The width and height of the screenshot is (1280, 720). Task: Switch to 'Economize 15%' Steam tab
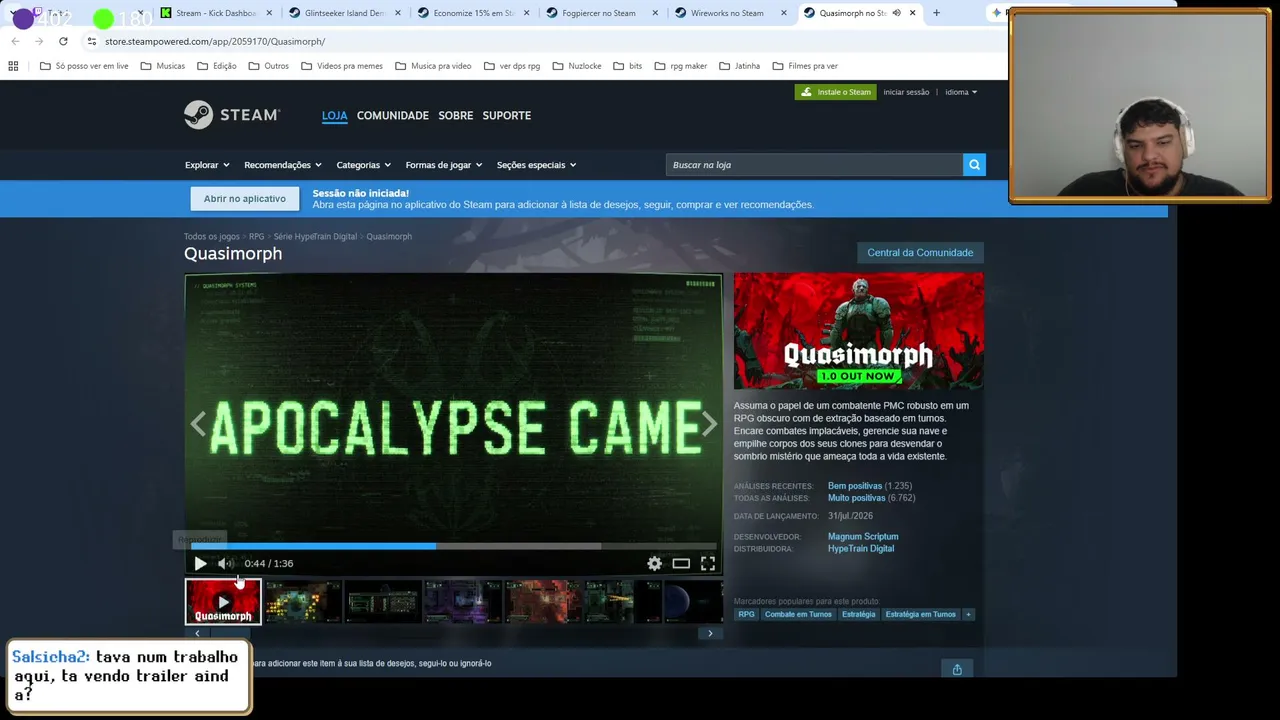tap(471, 13)
